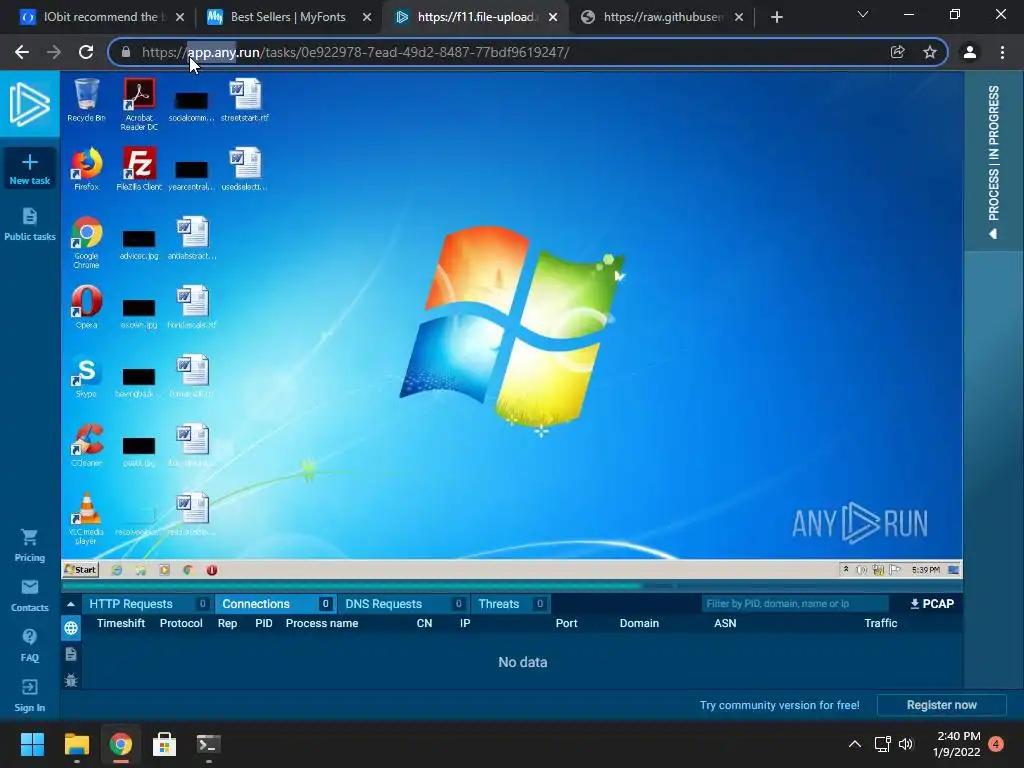Switch to Threats tab
Image resolution: width=1024 pixels, height=768 pixels.
click(511, 604)
